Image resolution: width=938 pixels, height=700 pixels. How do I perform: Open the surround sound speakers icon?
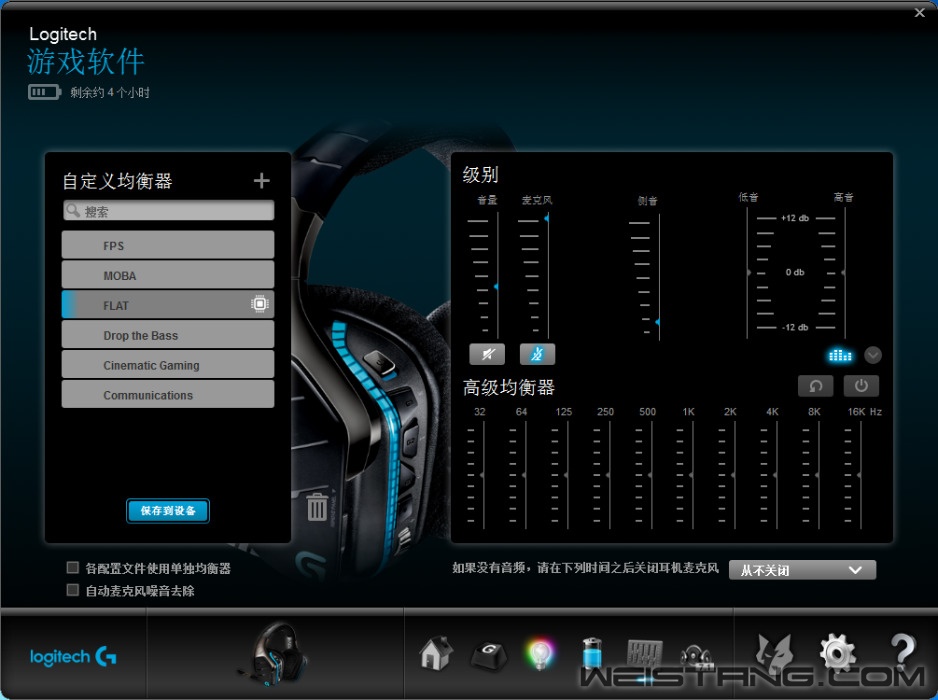(696, 656)
